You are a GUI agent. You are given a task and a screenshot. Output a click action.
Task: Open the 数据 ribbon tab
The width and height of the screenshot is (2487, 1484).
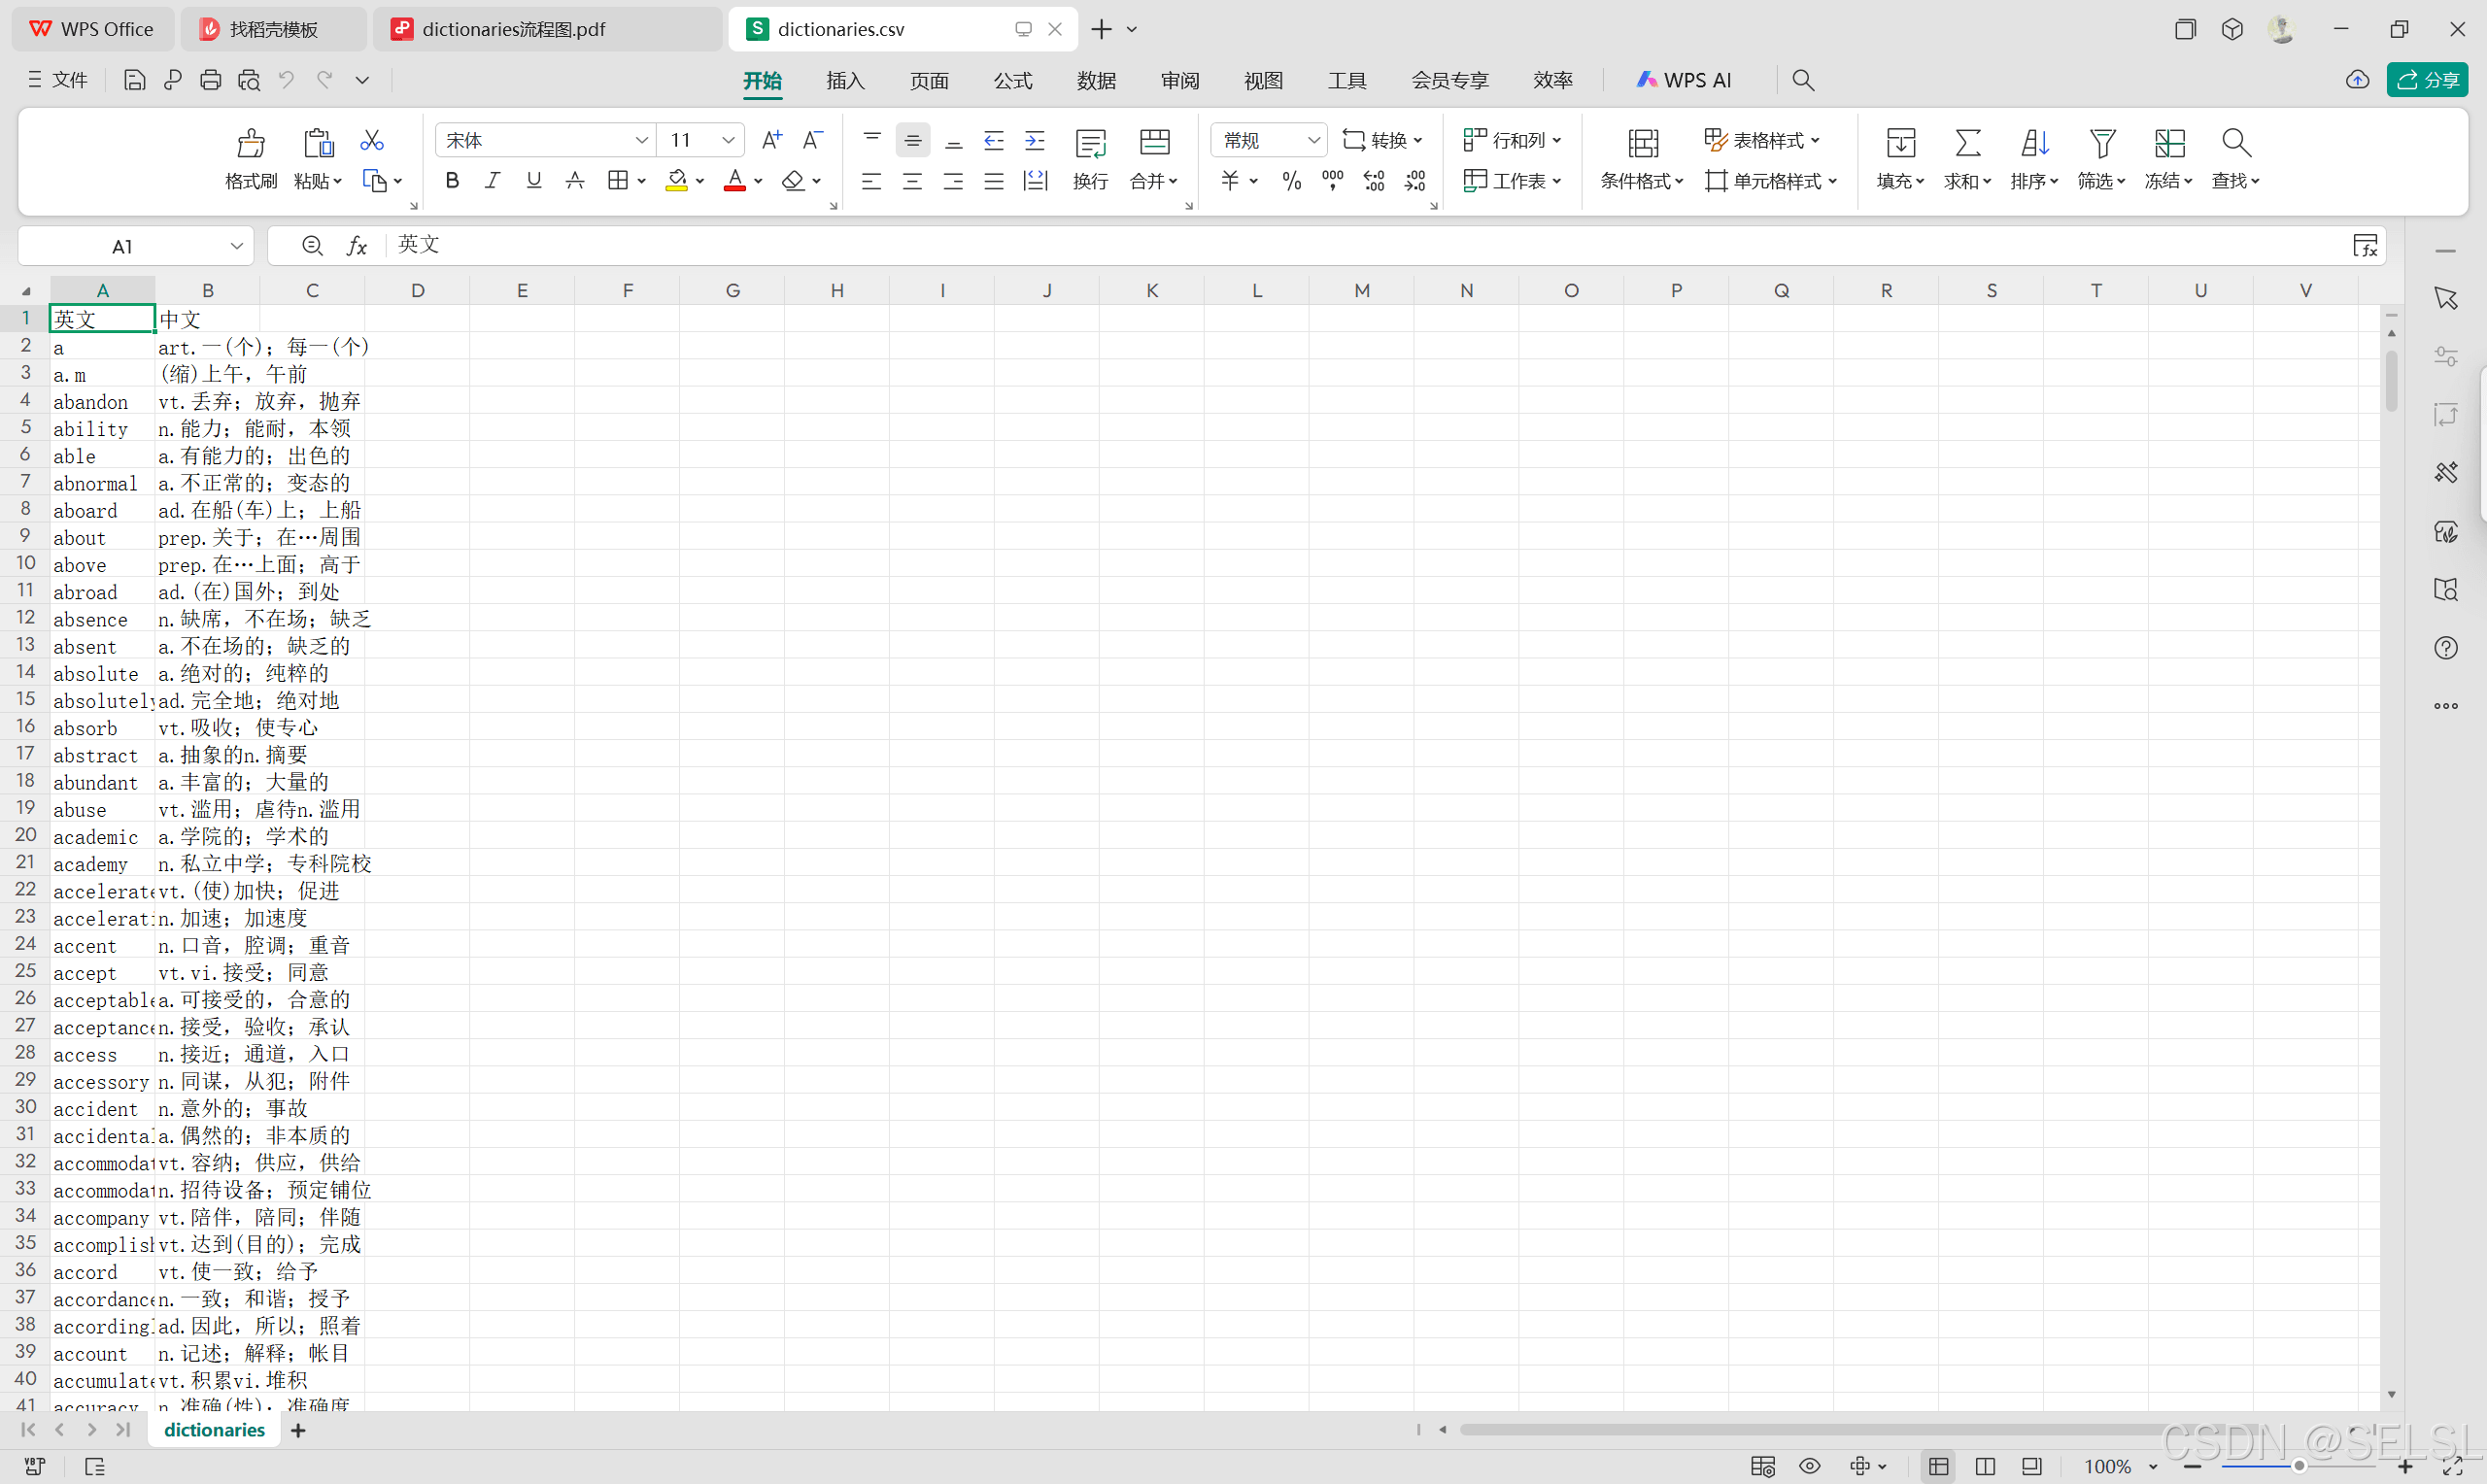pos(1096,80)
